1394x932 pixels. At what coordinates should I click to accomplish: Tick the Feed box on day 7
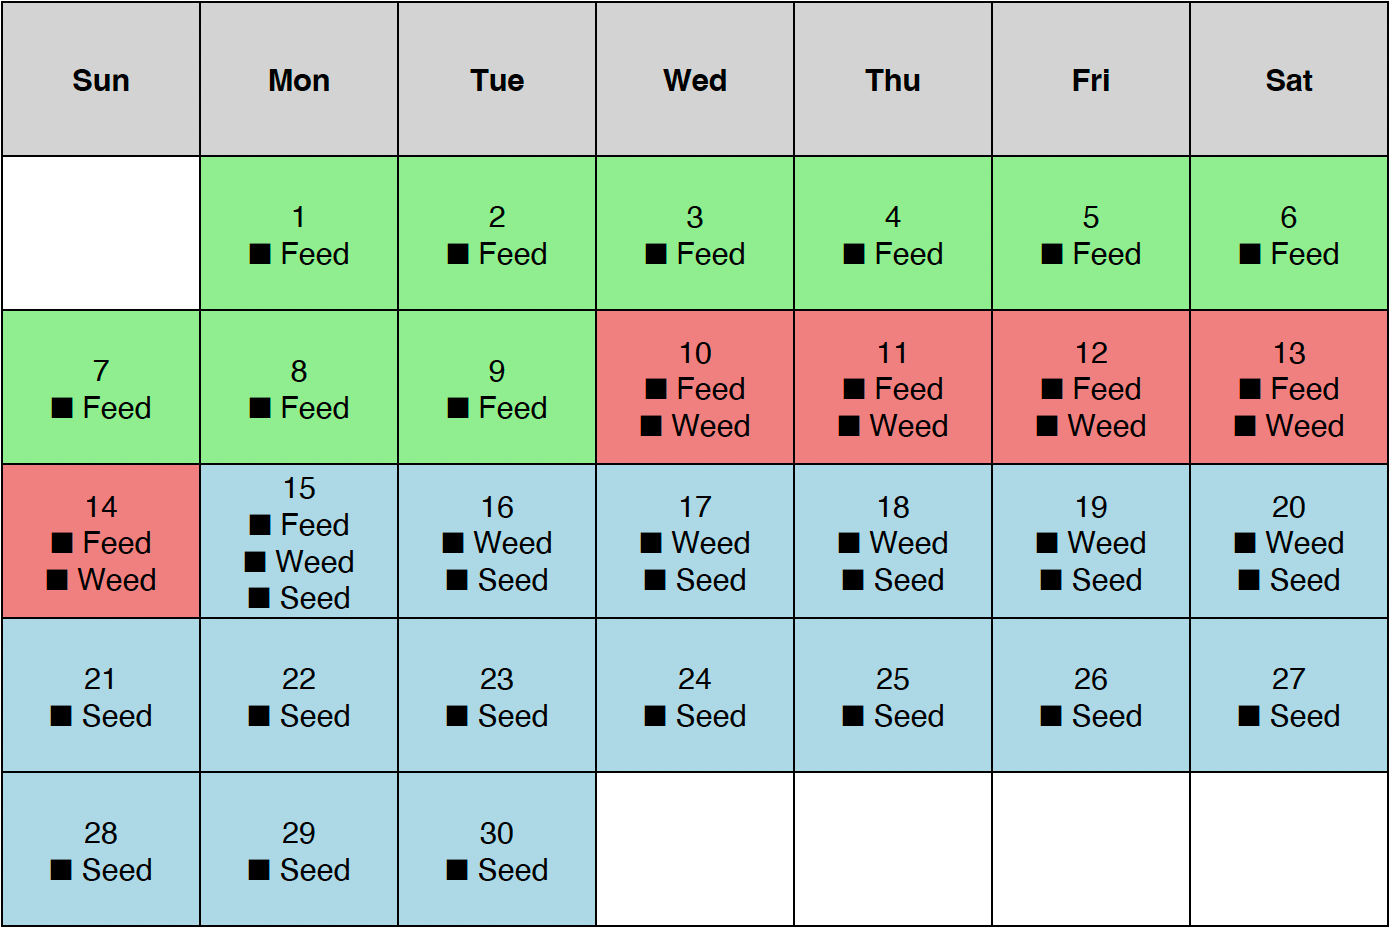[62, 408]
